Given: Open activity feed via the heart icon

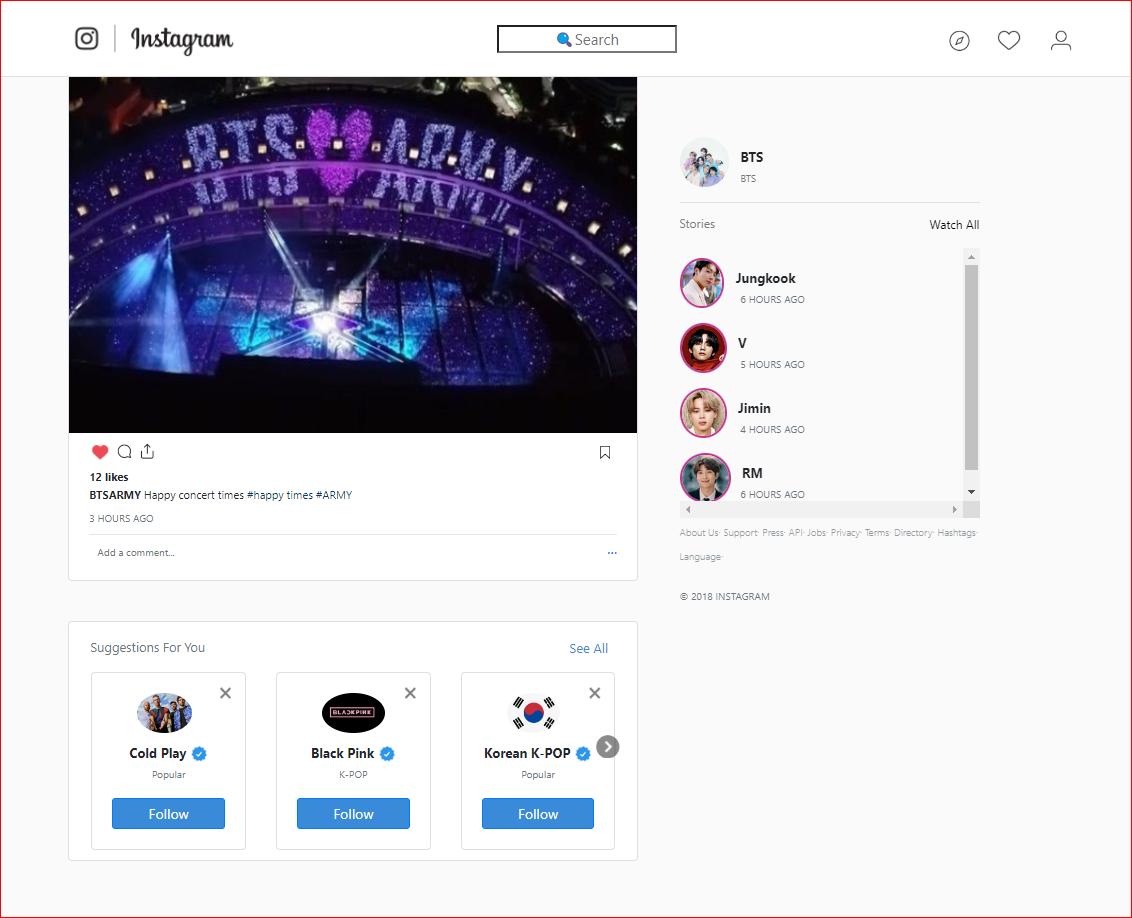Looking at the screenshot, I should point(1009,40).
